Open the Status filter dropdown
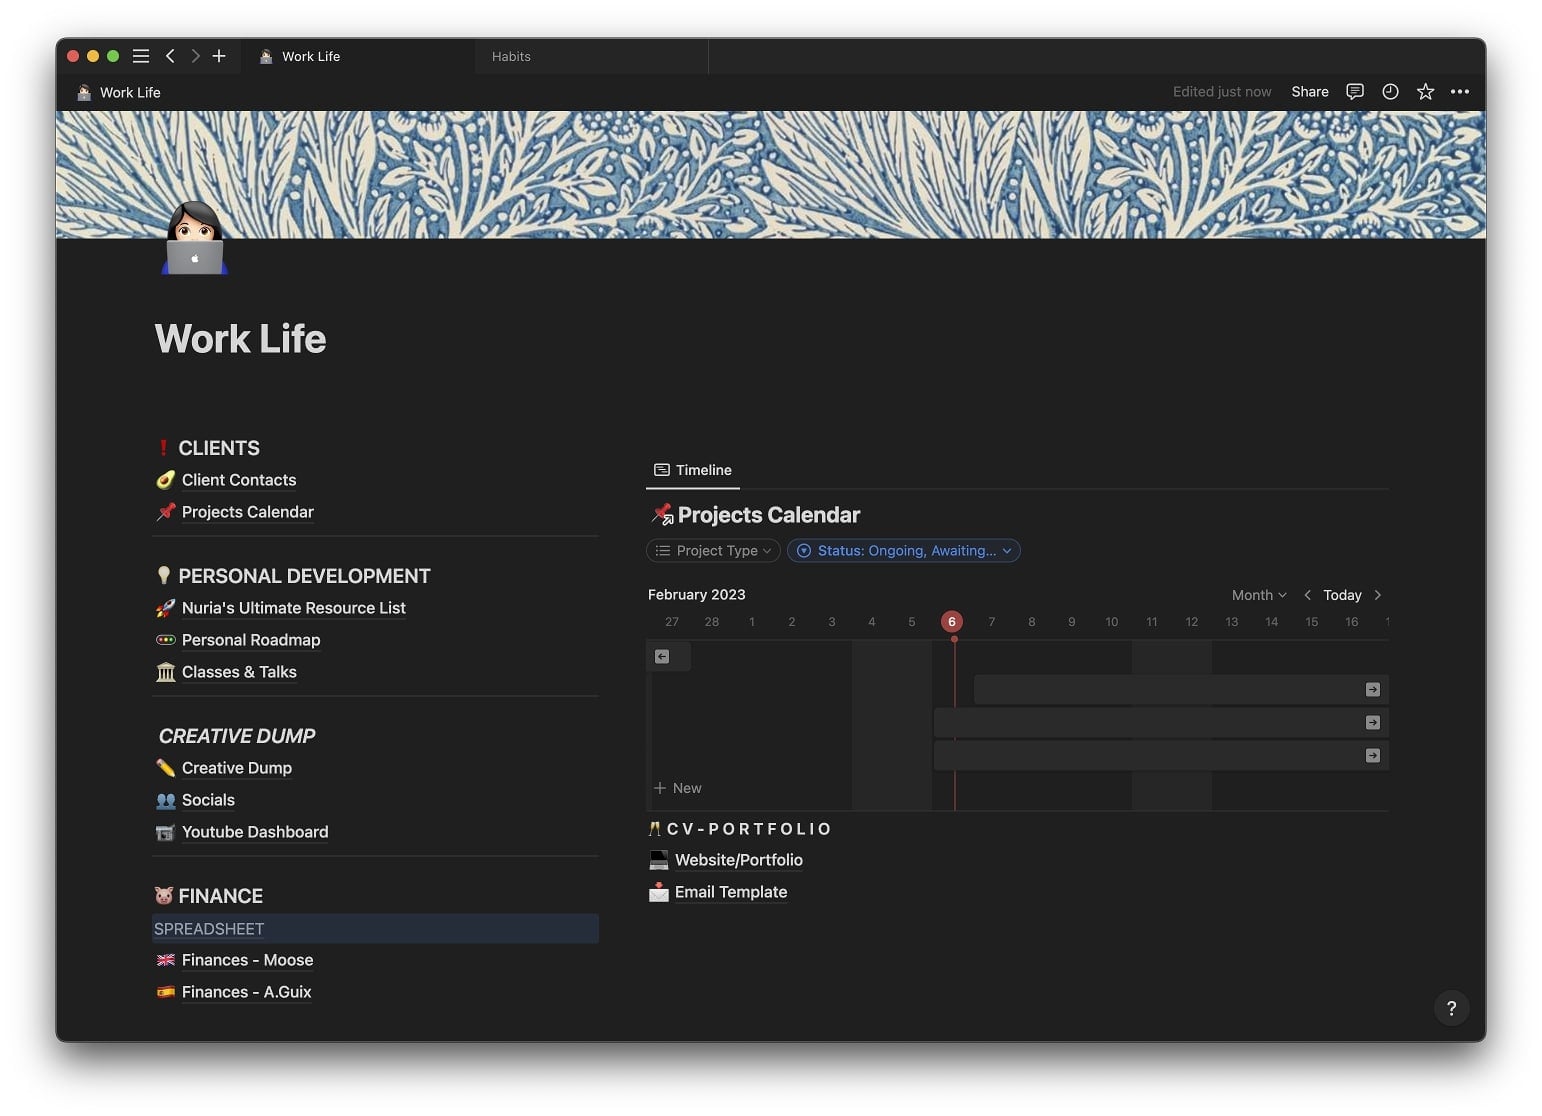This screenshot has height=1116, width=1542. click(x=903, y=550)
